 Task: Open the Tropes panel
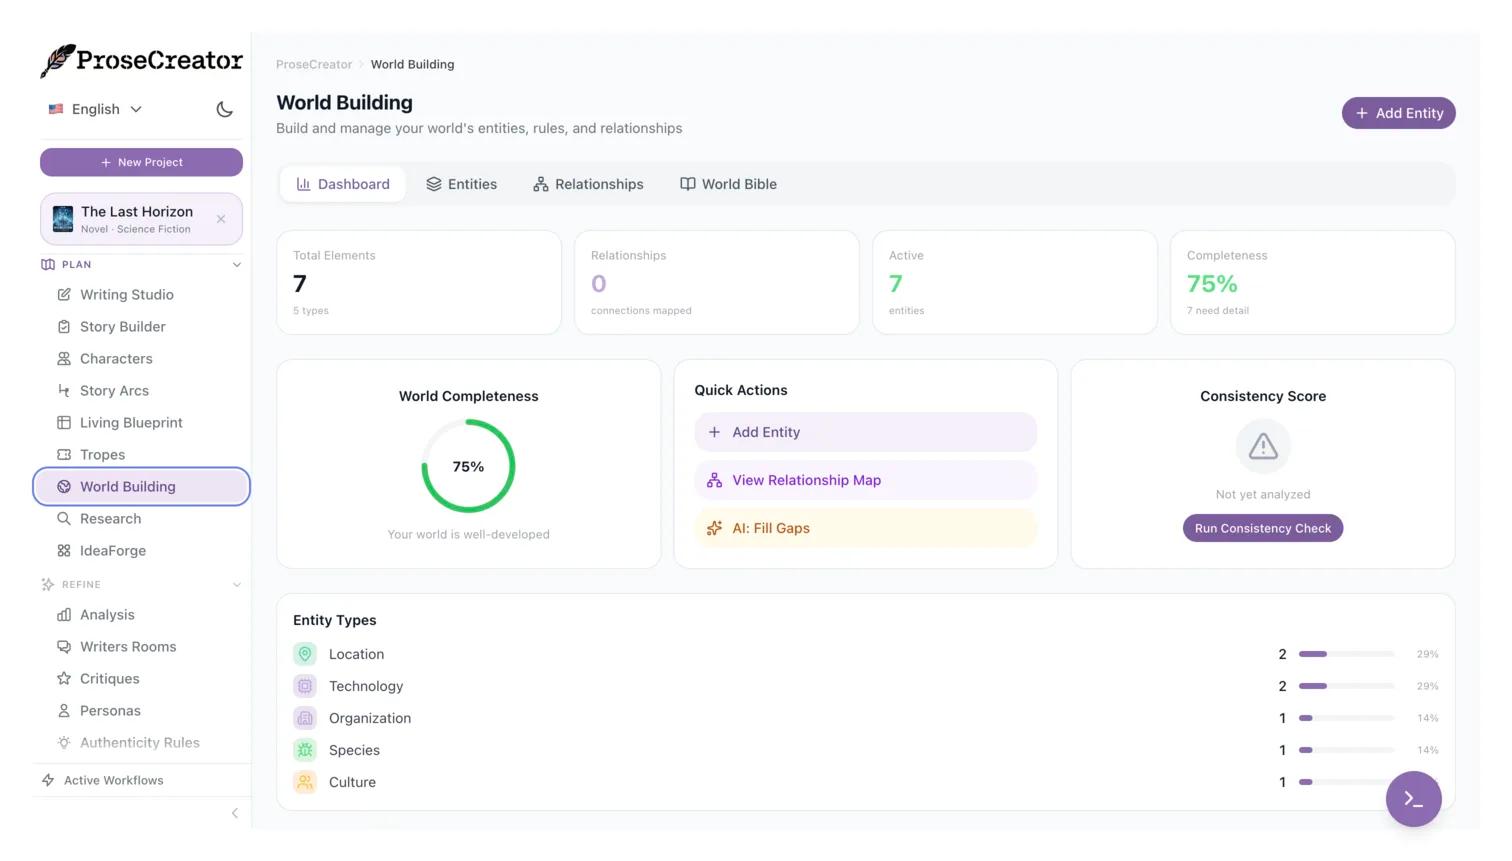pyautogui.click(x=103, y=455)
